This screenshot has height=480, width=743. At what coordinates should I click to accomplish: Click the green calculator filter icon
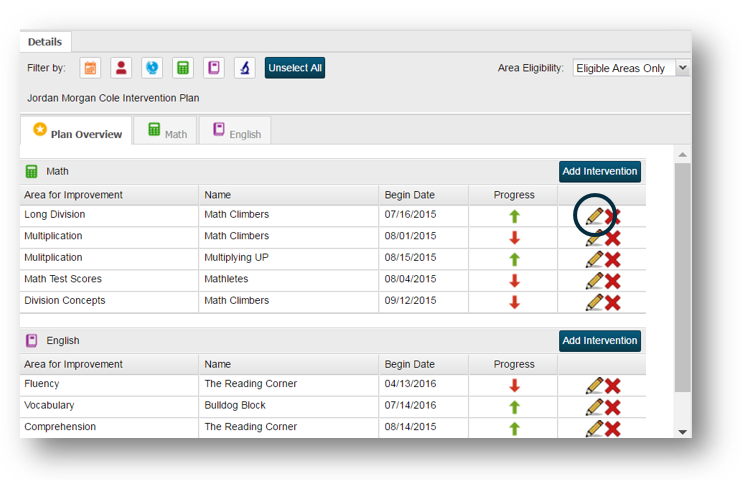pyautogui.click(x=183, y=68)
